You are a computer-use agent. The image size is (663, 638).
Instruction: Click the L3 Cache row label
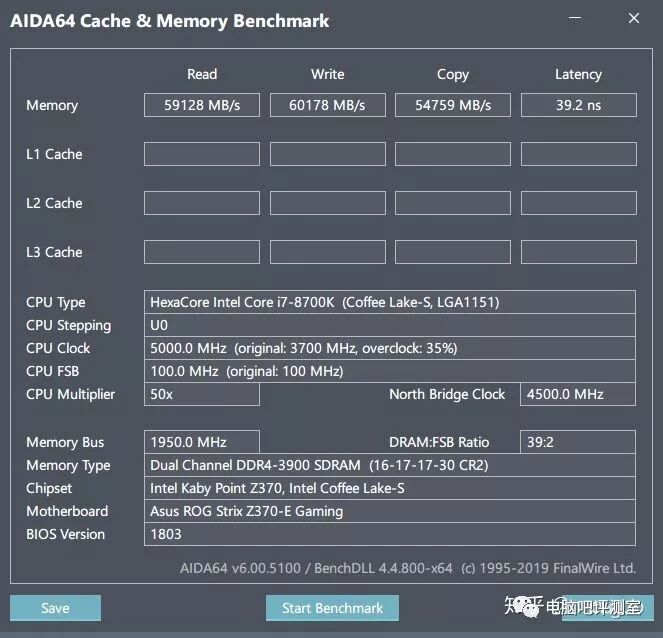click(x=54, y=252)
